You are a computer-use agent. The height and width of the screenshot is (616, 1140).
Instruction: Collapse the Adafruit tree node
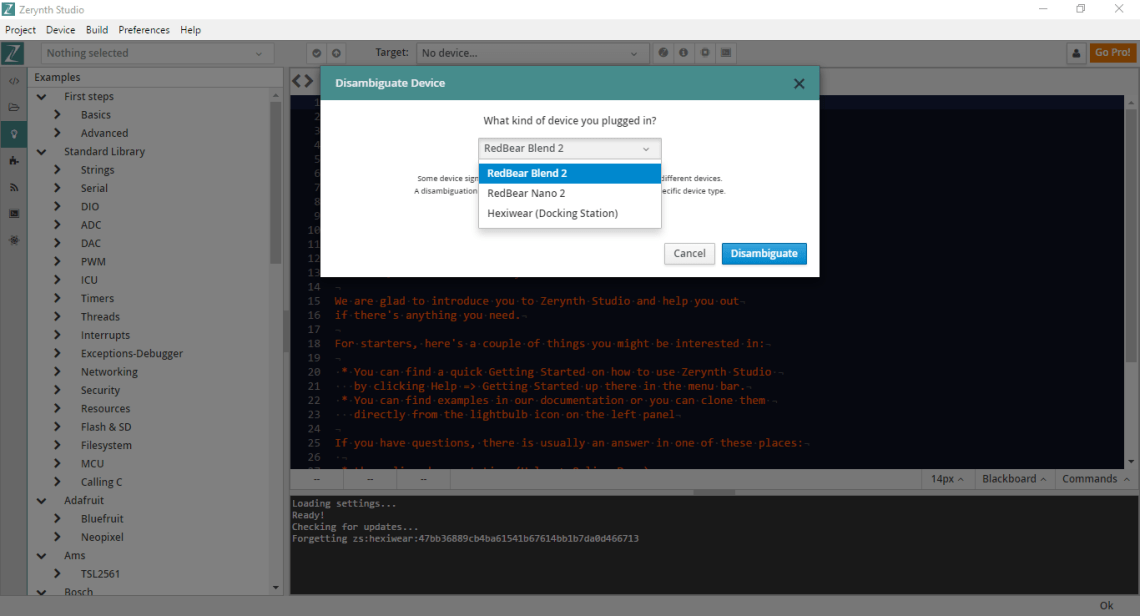(41, 500)
